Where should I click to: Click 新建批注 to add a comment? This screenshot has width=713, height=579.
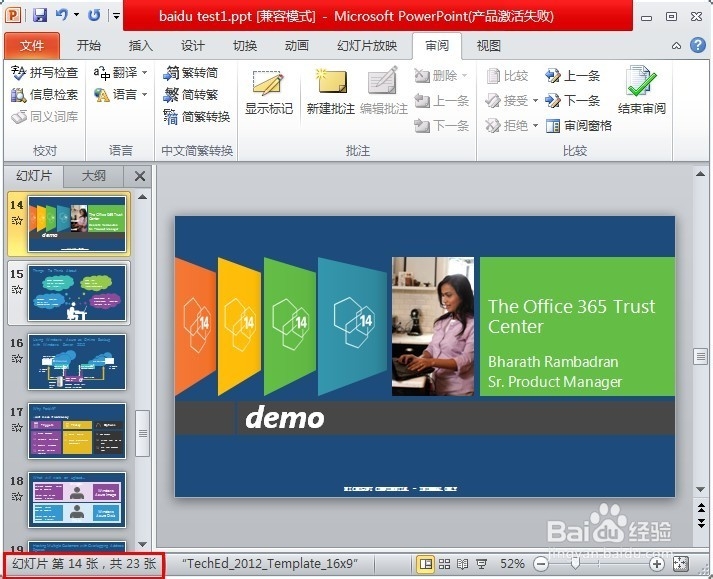click(x=331, y=92)
